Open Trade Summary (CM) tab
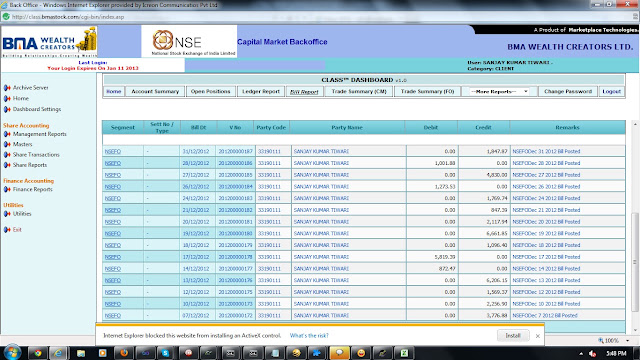 coord(359,91)
